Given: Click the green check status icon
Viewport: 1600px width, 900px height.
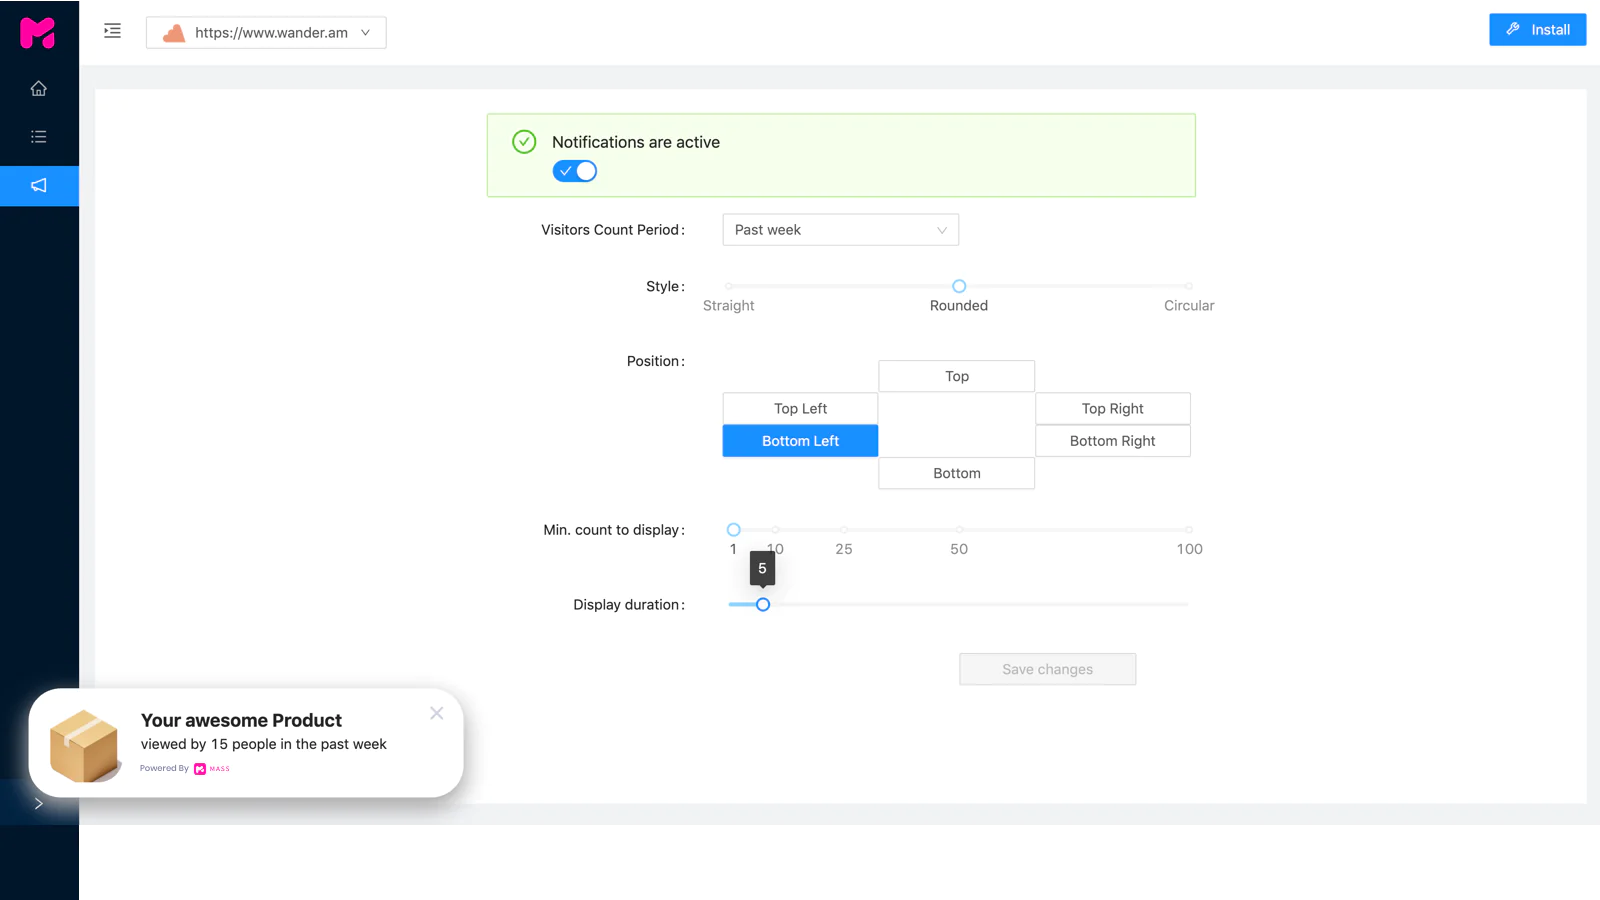Looking at the screenshot, I should point(524,142).
